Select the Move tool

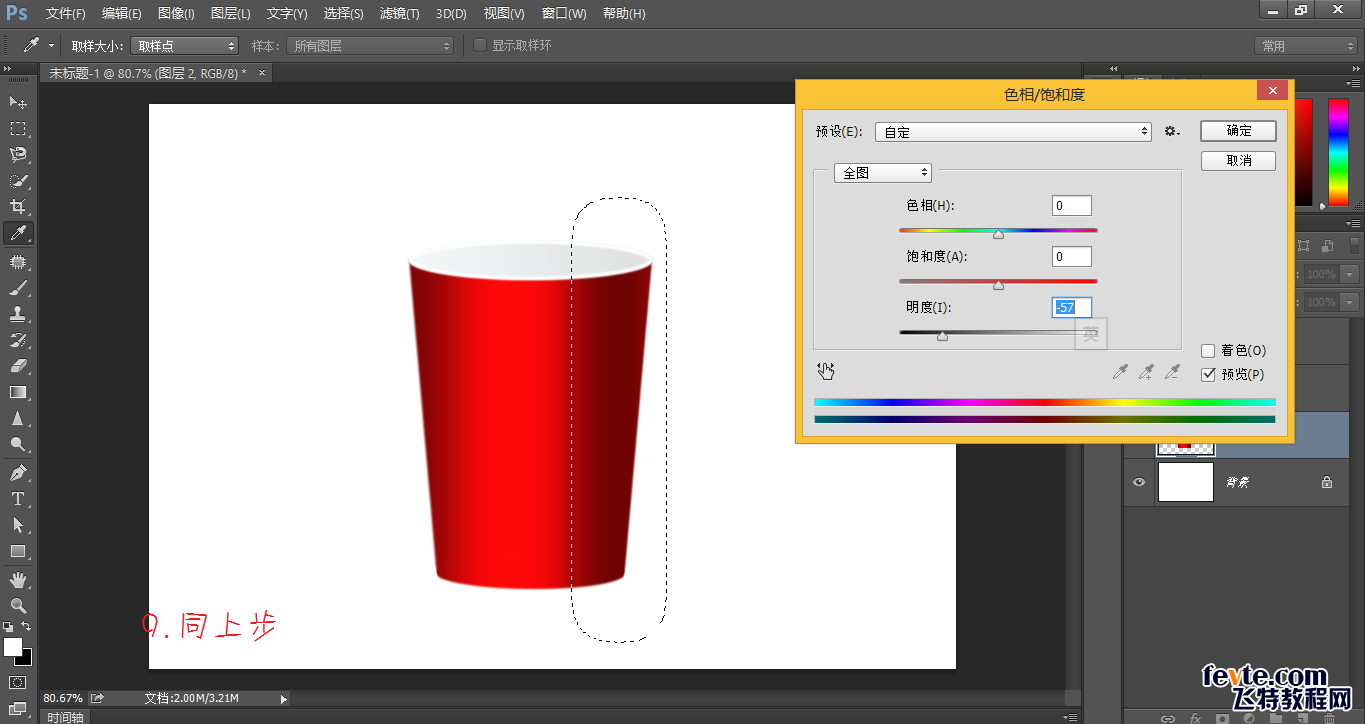click(18, 103)
